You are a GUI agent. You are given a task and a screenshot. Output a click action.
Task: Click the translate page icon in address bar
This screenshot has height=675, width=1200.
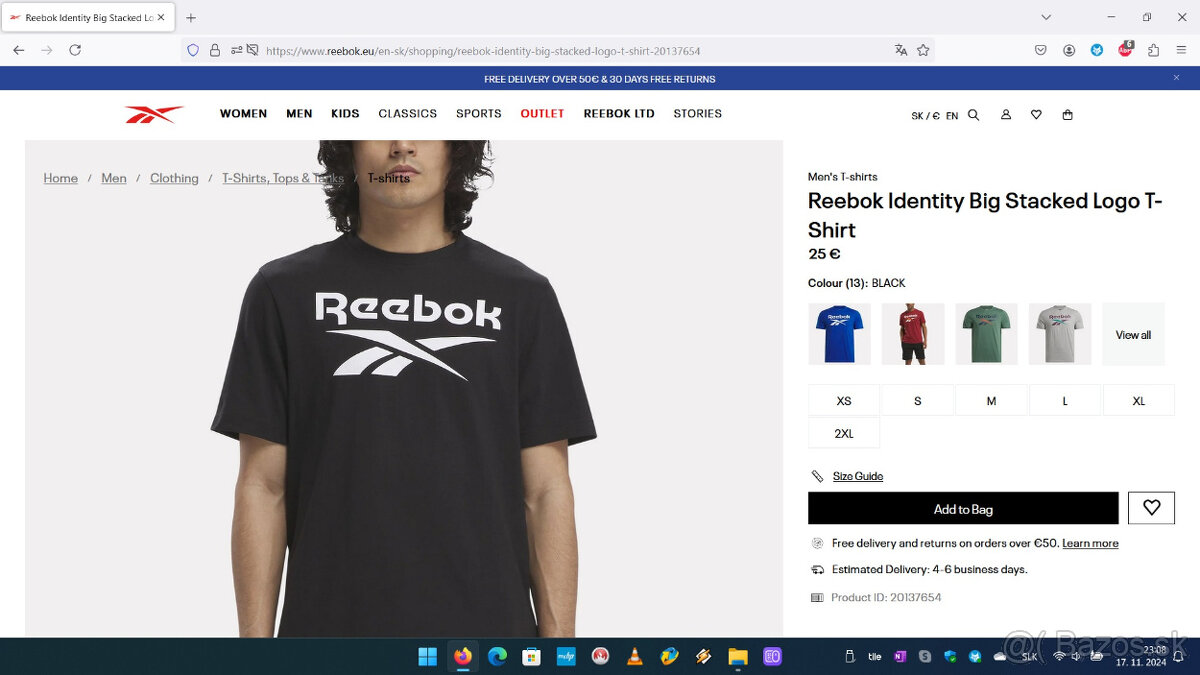[x=901, y=50]
